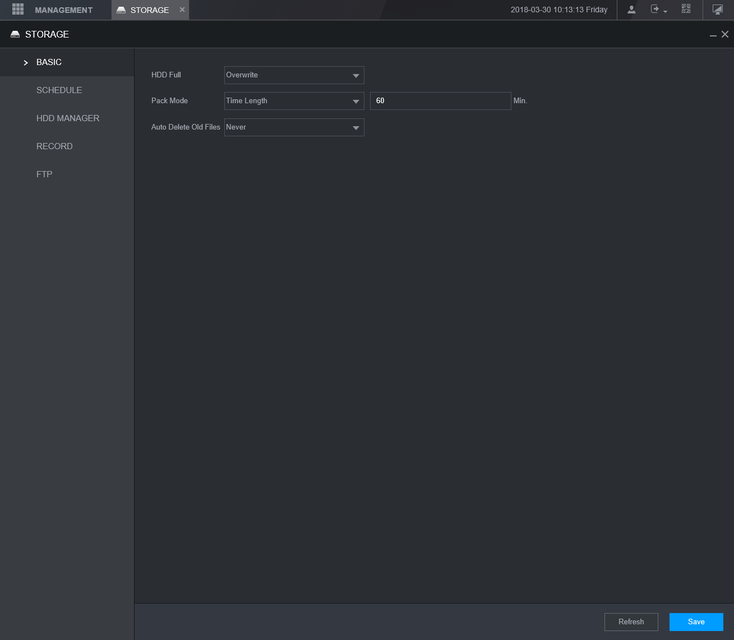This screenshot has width=734, height=640.
Task: Open the Pack Mode dropdown
Action: pyautogui.click(x=294, y=101)
